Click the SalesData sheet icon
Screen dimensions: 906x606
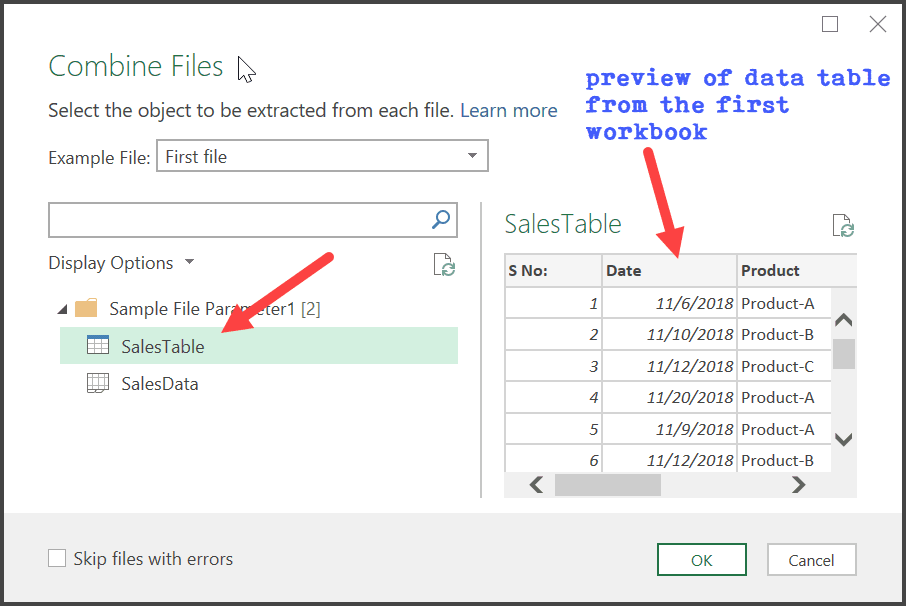tap(98, 383)
